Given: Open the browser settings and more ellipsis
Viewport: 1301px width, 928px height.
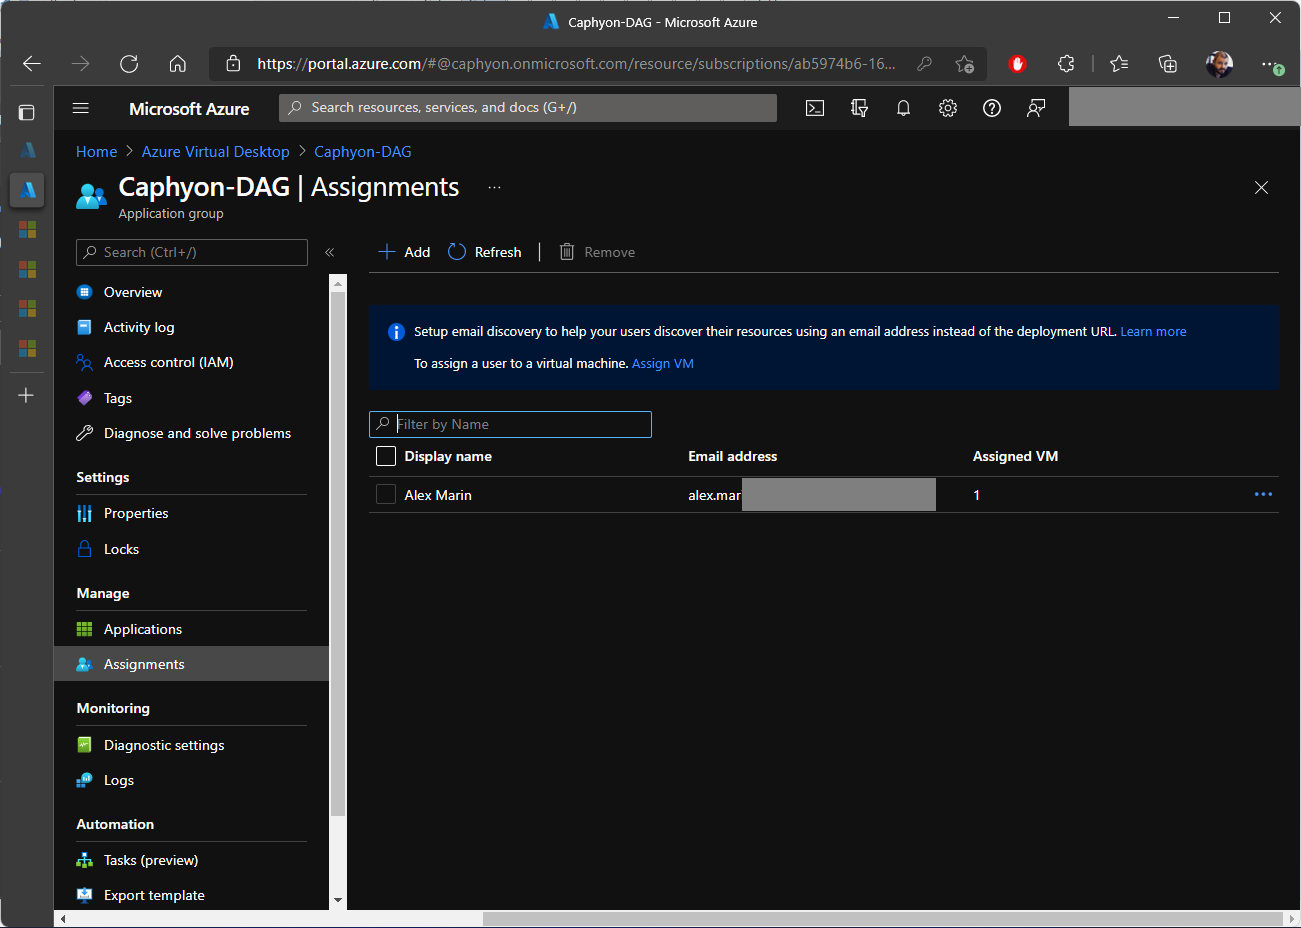Looking at the screenshot, I should point(1270,64).
